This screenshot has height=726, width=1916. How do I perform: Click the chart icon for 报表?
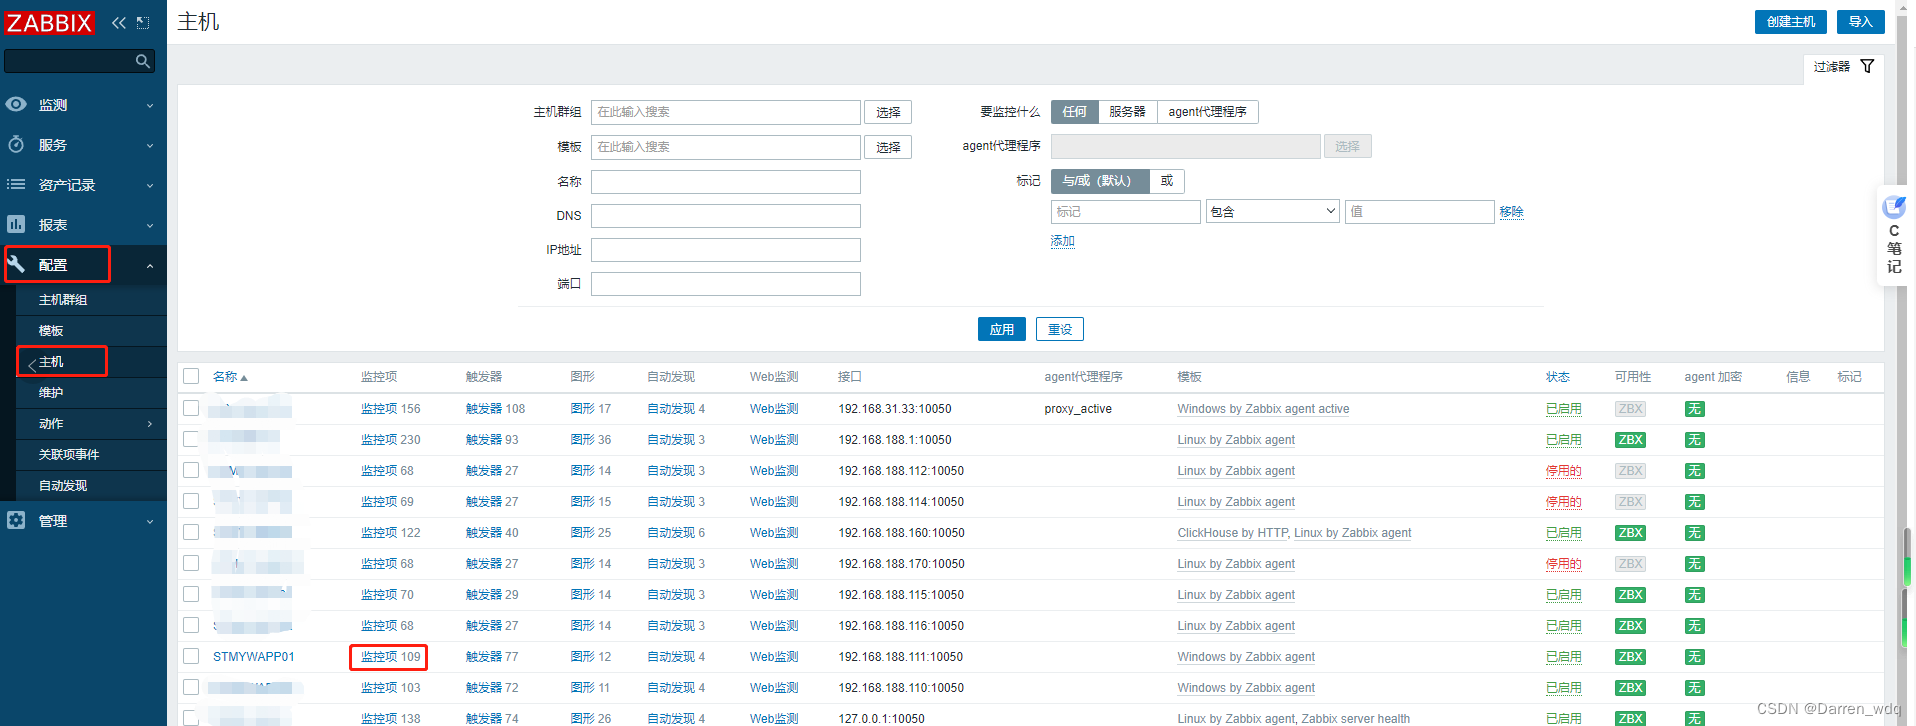pos(16,224)
